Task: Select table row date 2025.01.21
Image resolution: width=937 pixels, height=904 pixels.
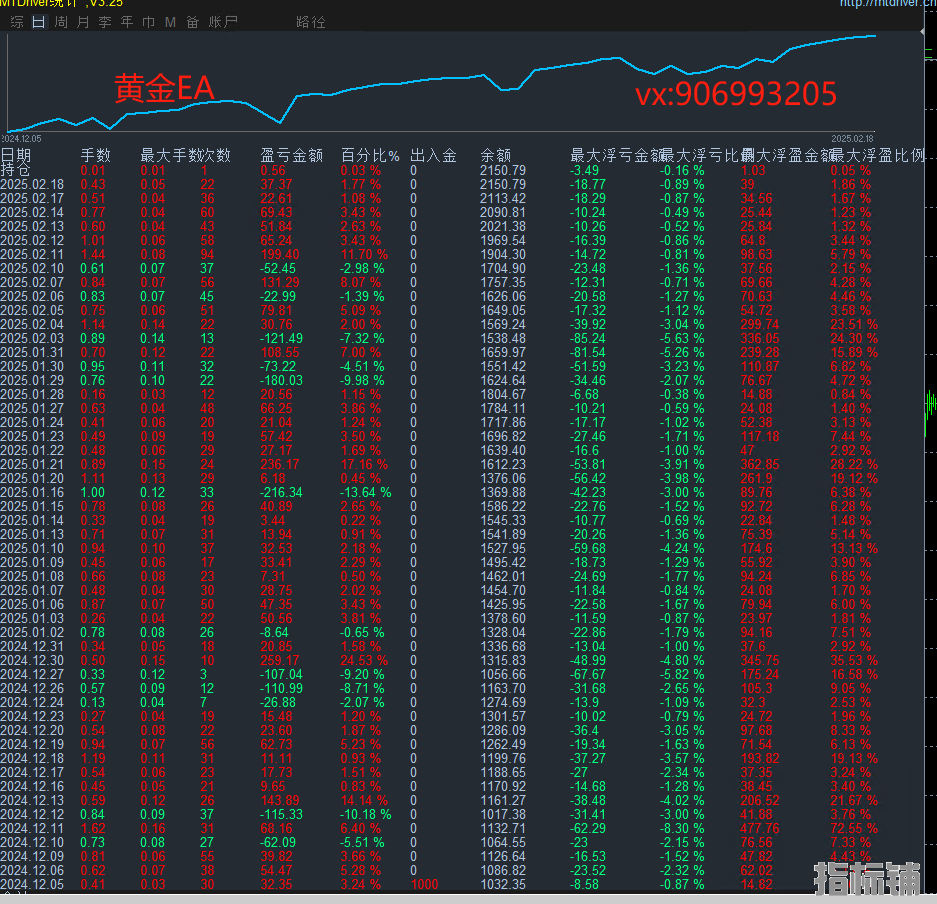Action: tap(32, 464)
